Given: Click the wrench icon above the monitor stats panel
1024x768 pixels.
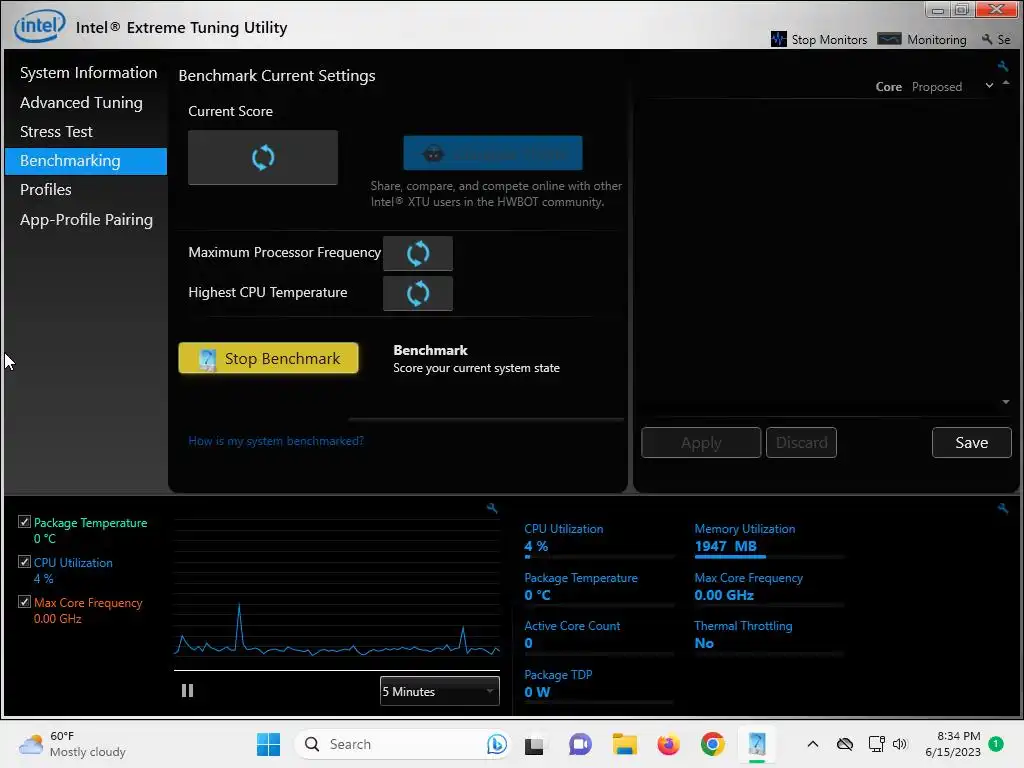Looking at the screenshot, I should coord(1002,508).
